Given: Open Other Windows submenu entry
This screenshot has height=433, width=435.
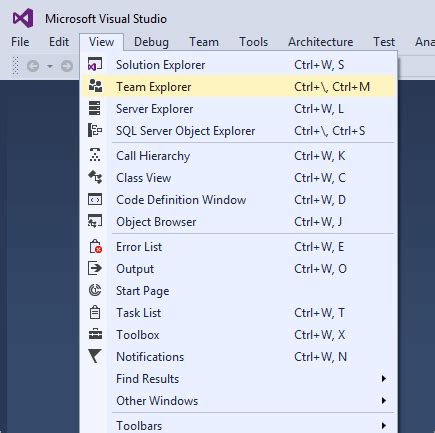Looking at the screenshot, I should (x=239, y=401).
